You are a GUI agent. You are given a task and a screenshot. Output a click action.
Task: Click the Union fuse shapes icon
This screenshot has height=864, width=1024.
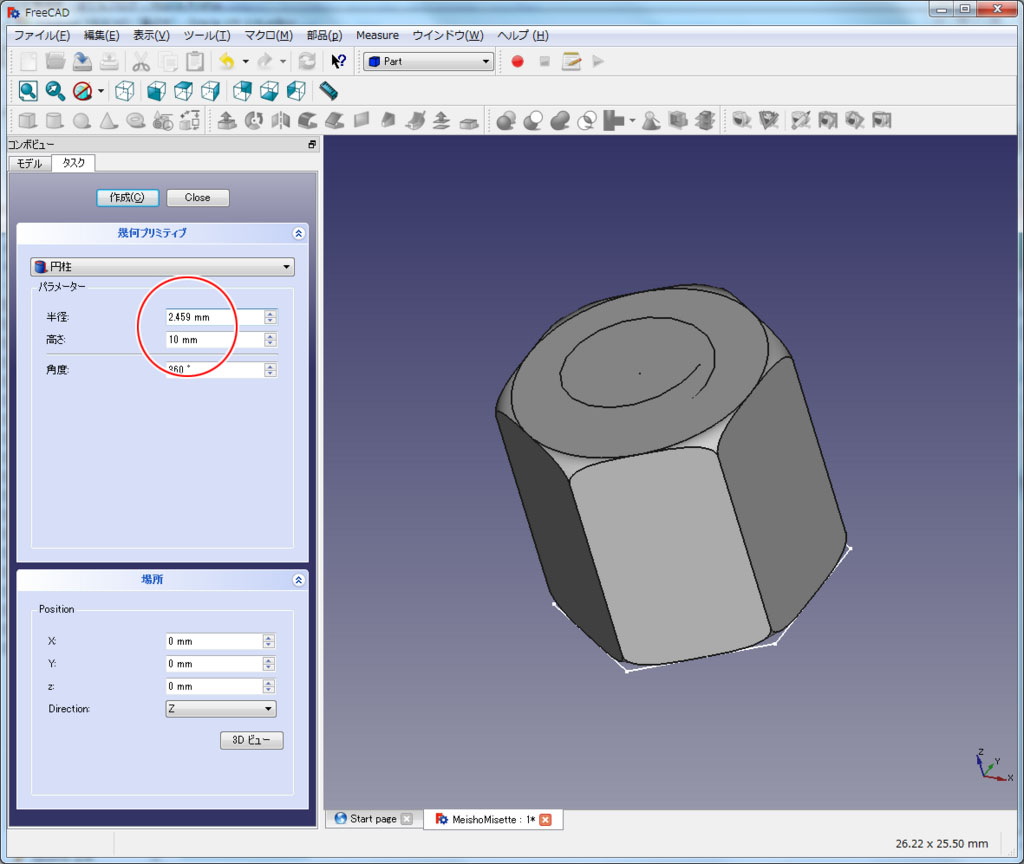tap(560, 120)
